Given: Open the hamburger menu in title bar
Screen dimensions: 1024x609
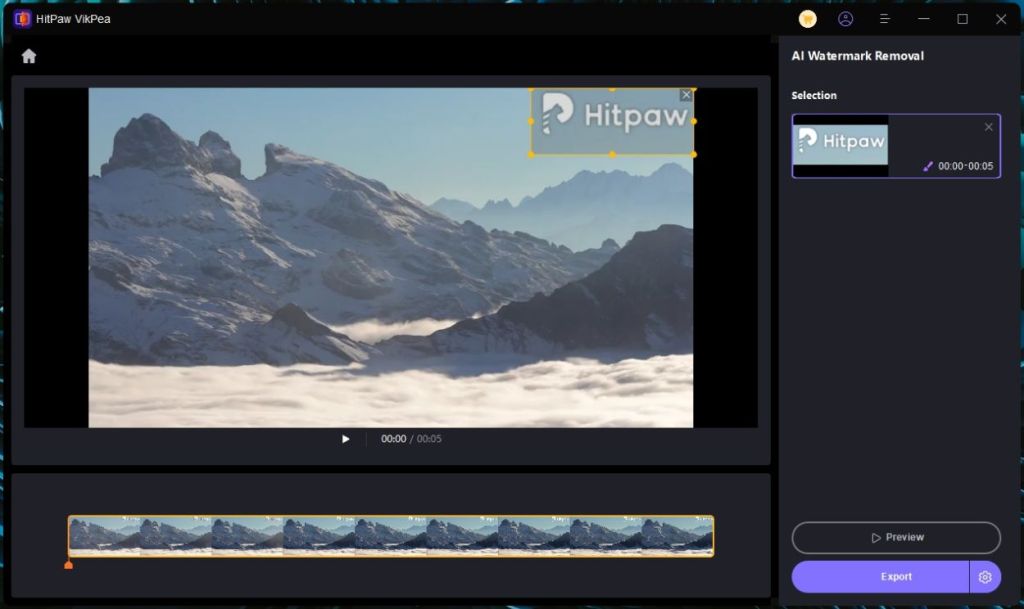Looking at the screenshot, I should 884,19.
